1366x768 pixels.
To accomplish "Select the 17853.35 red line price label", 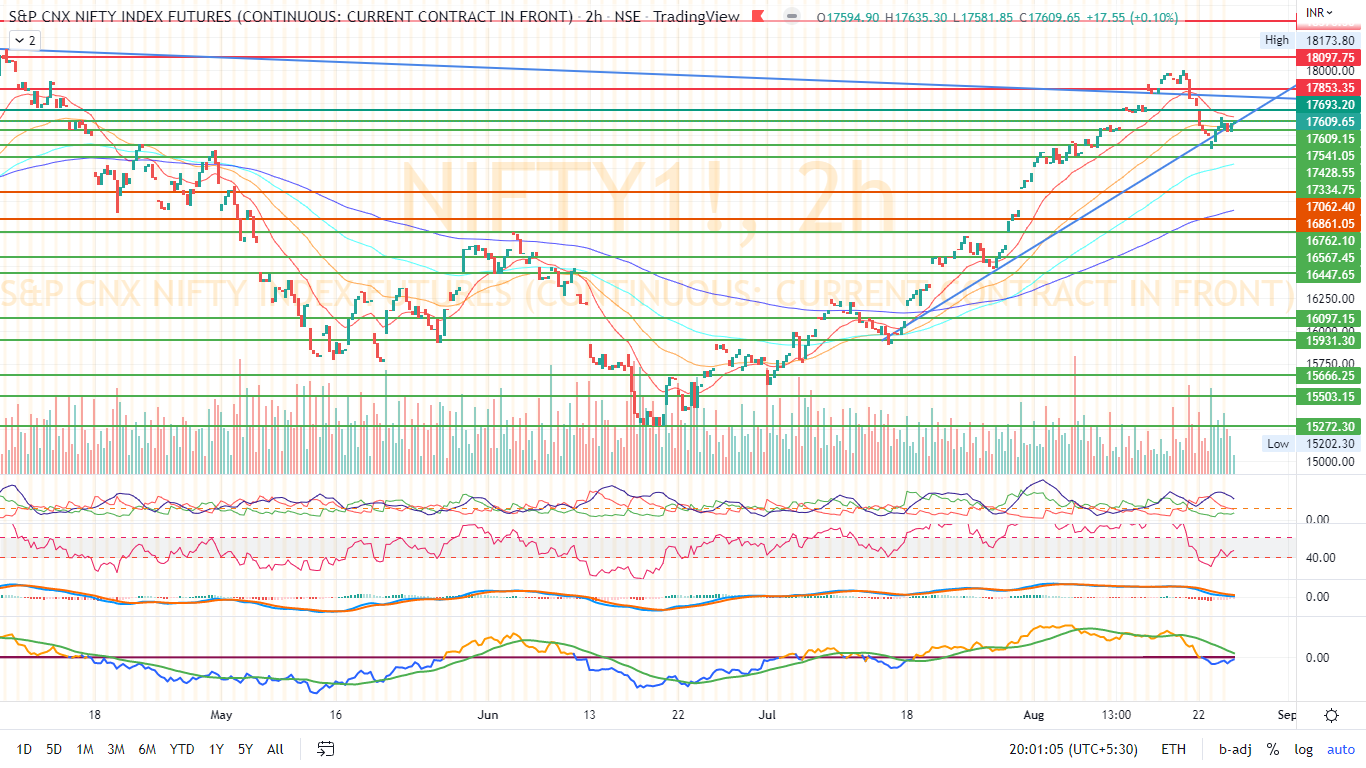I will click(x=1328, y=88).
